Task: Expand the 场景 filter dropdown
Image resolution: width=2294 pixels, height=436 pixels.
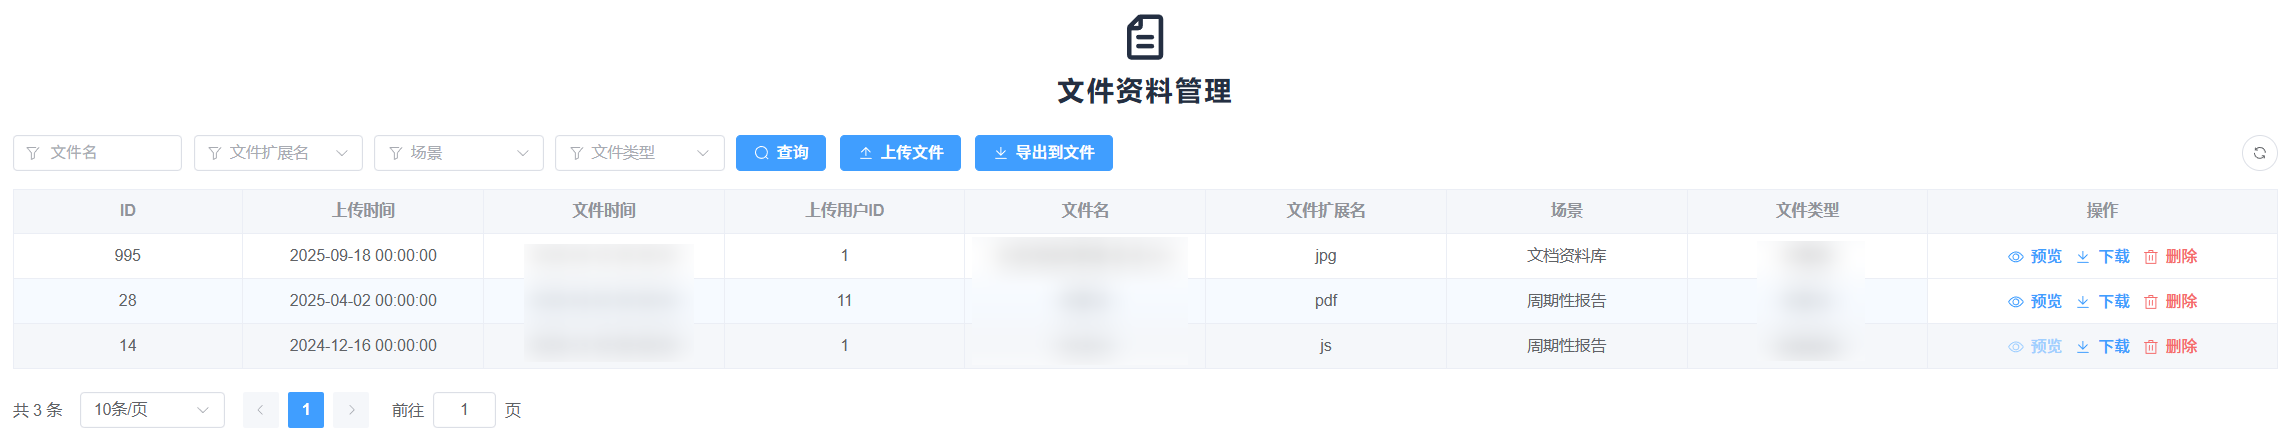Action: click(x=458, y=153)
